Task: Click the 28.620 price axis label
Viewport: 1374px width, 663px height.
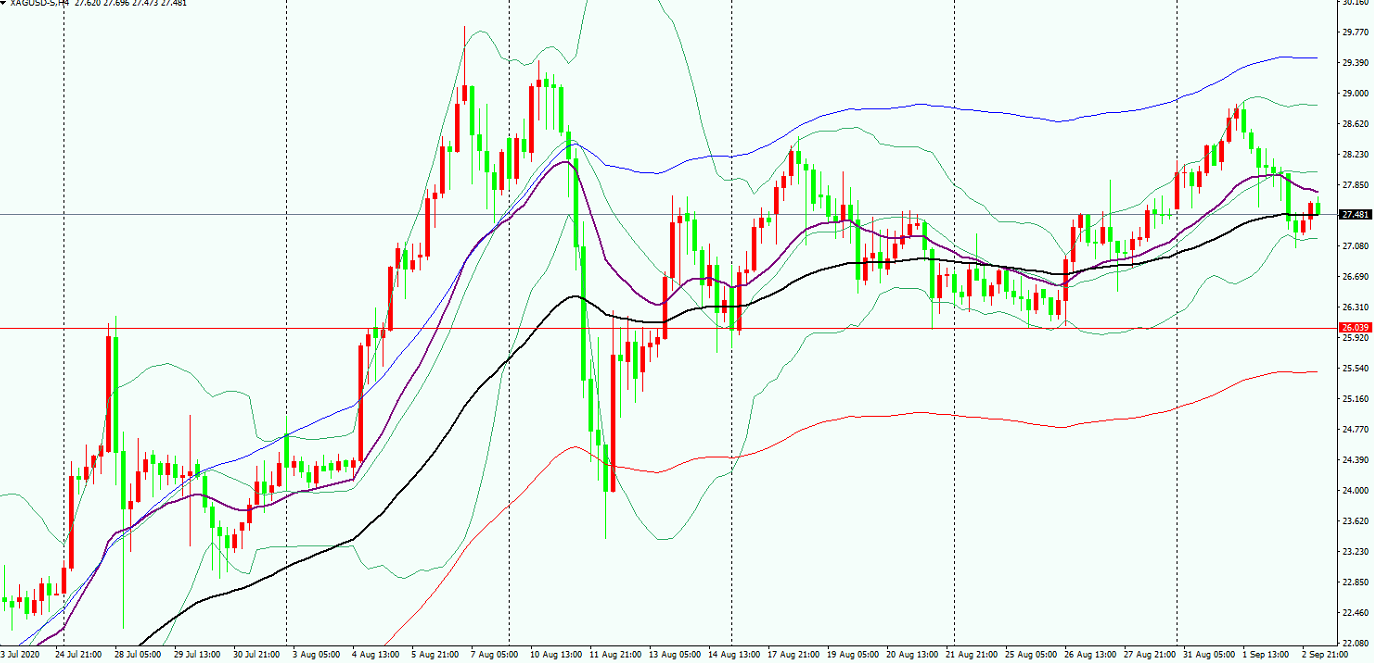Action: pyautogui.click(x=1355, y=124)
